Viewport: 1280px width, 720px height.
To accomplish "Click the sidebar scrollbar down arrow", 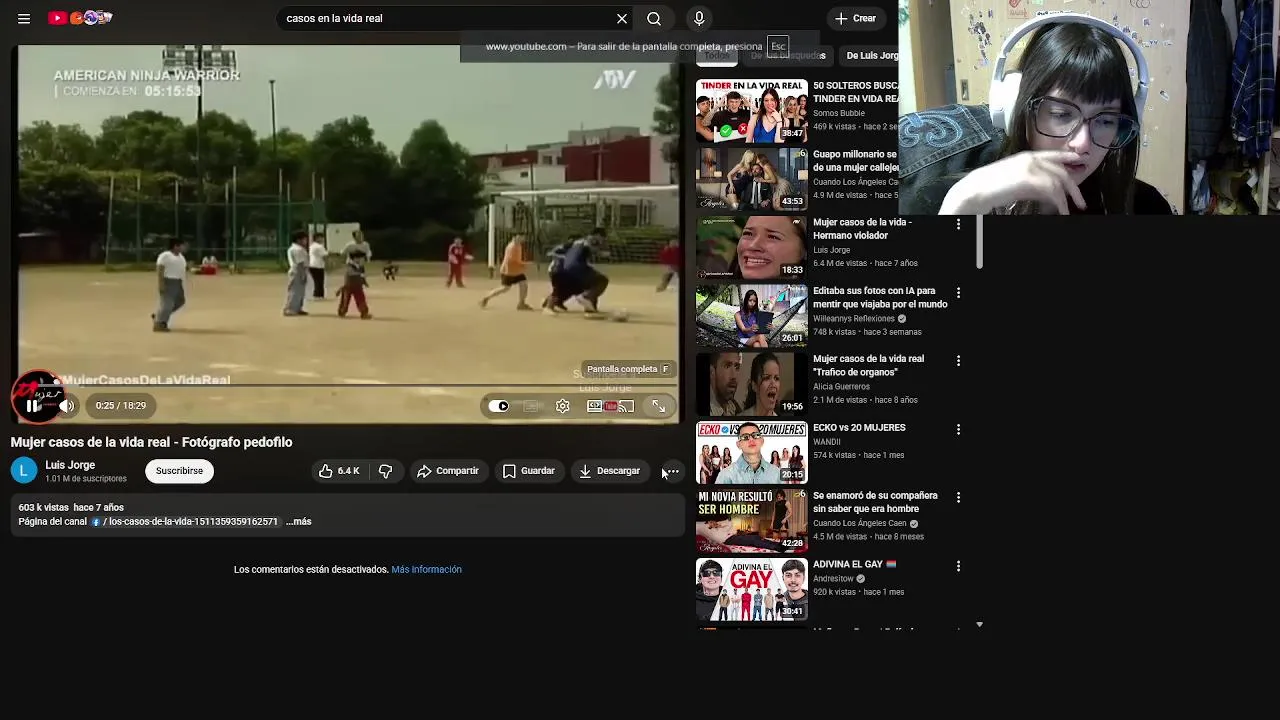I will click(979, 624).
